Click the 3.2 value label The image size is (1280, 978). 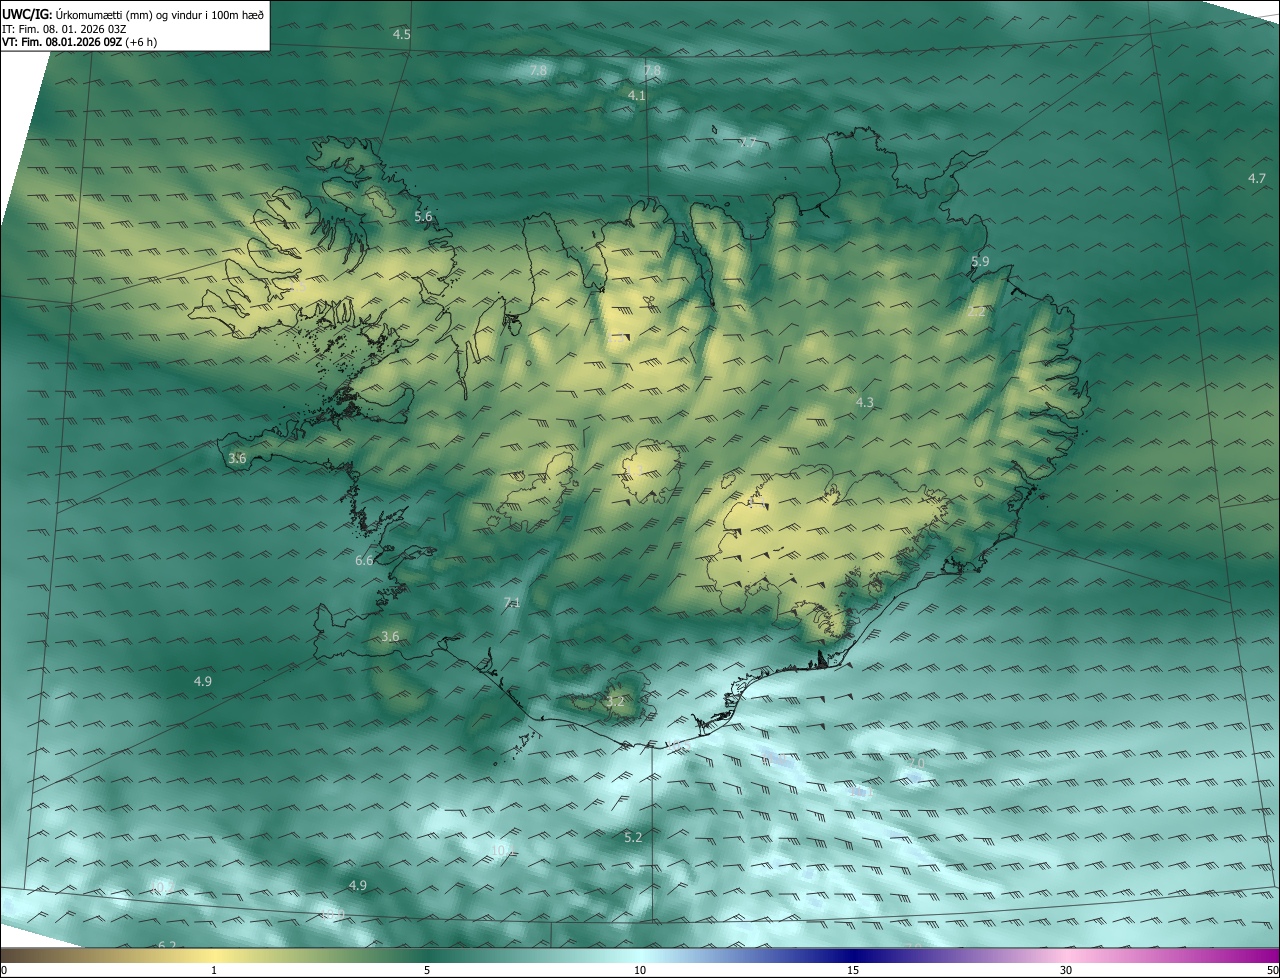615,702
